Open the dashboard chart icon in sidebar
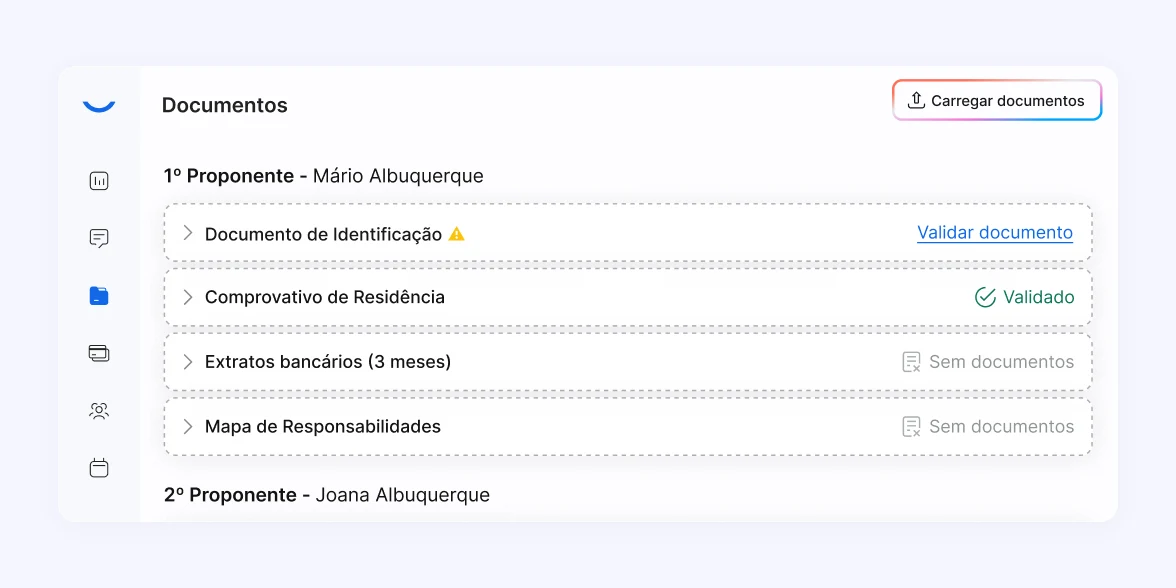Image resolution: width=1176 pixels, height=588 pixels. 99,181
